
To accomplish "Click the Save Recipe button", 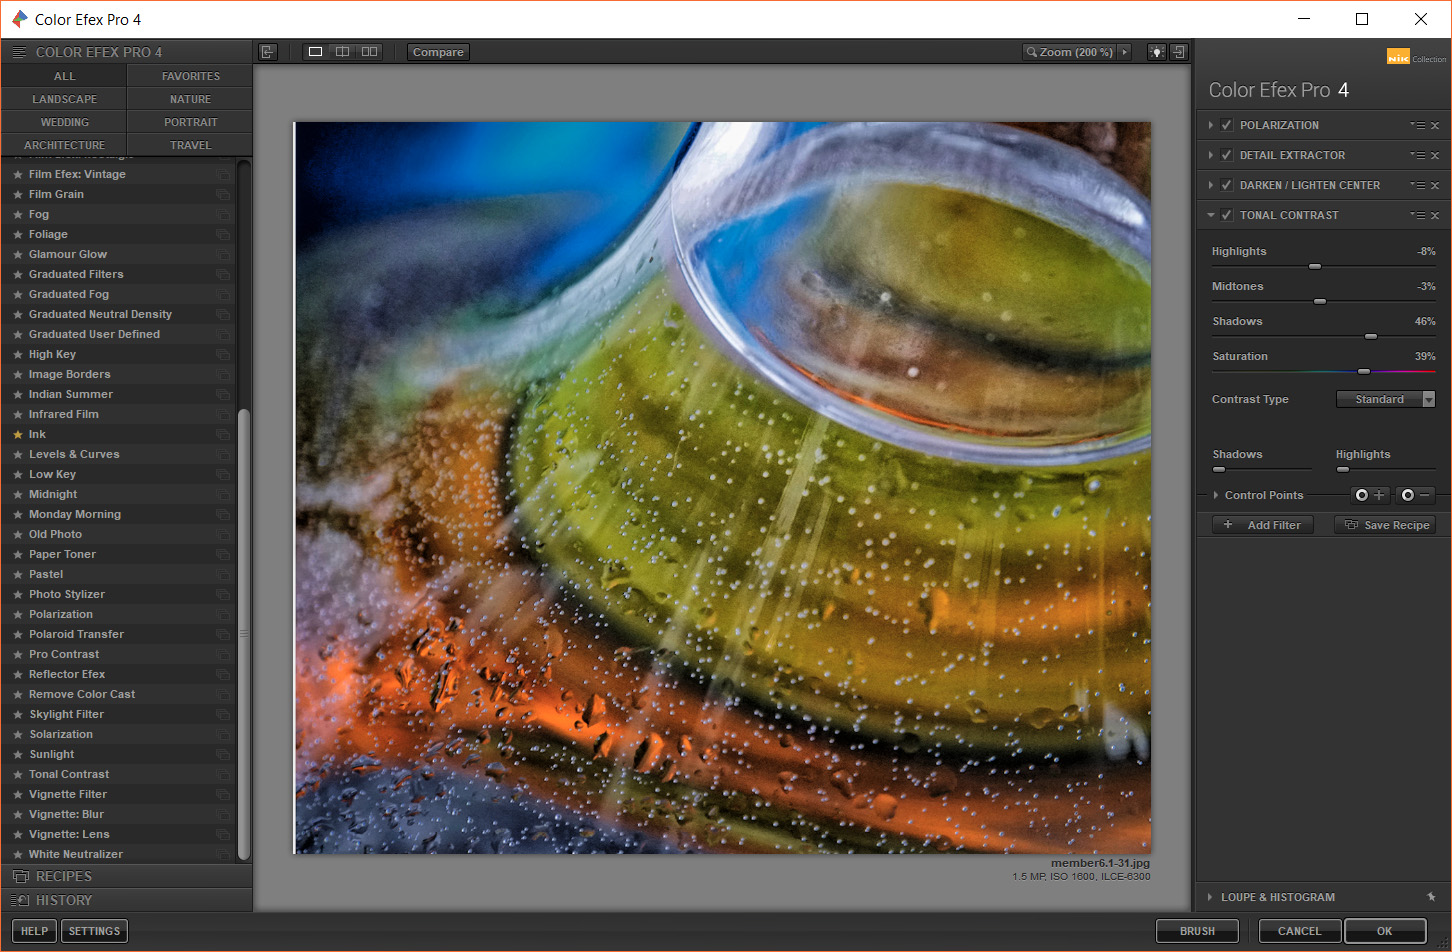I will tap(1385, 525).
